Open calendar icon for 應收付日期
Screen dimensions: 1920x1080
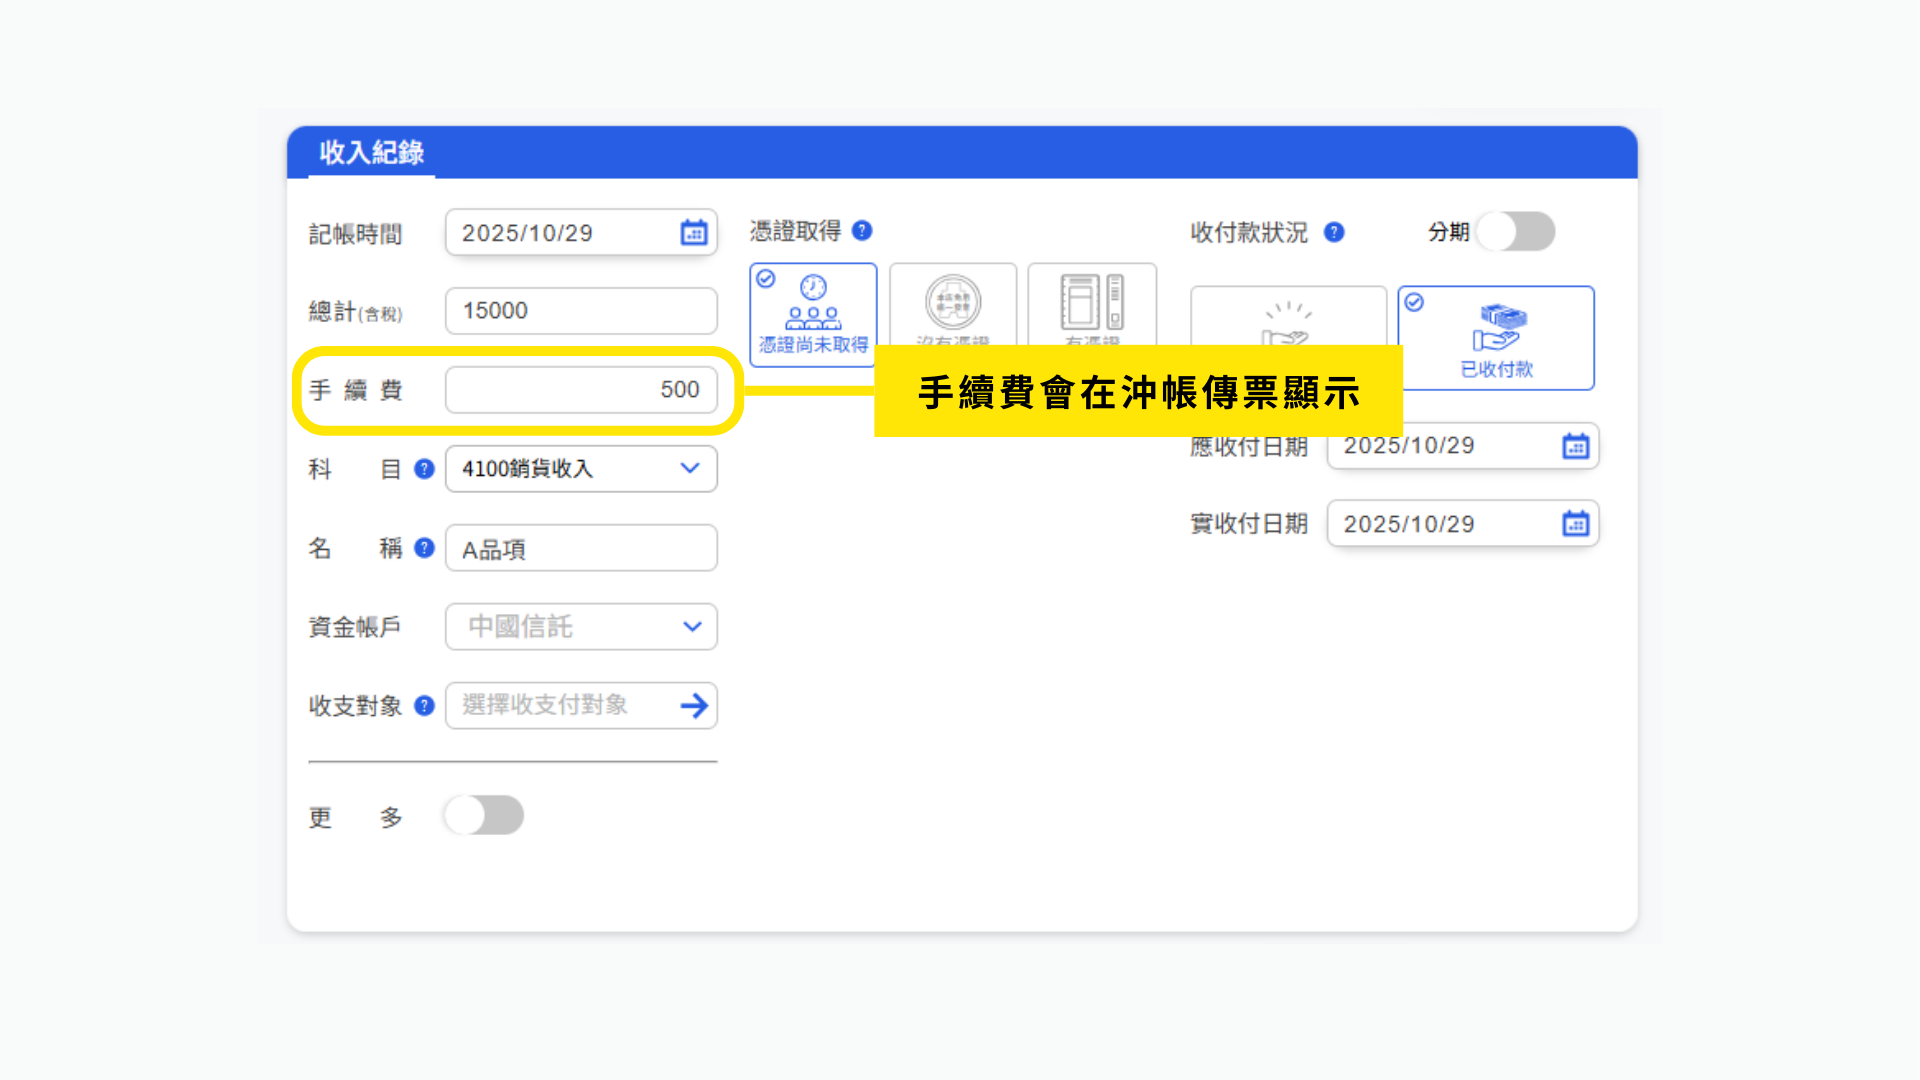point(1576,446)
